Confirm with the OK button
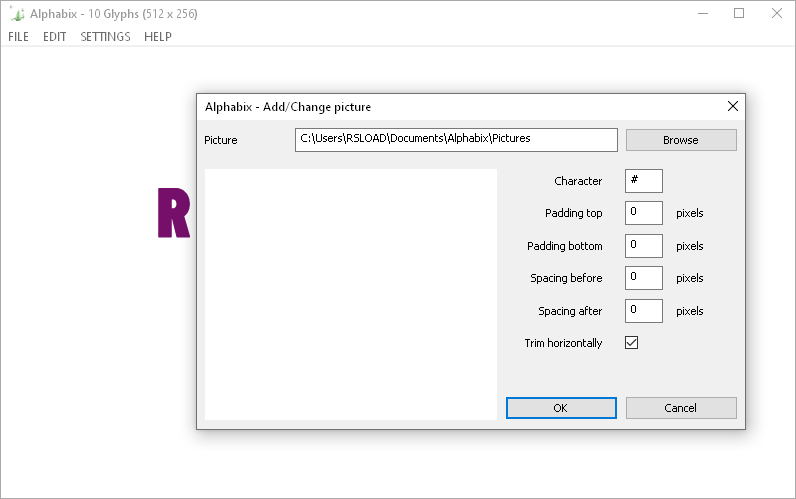The width and height of the screenshot is (796, 499). [561, 408]
